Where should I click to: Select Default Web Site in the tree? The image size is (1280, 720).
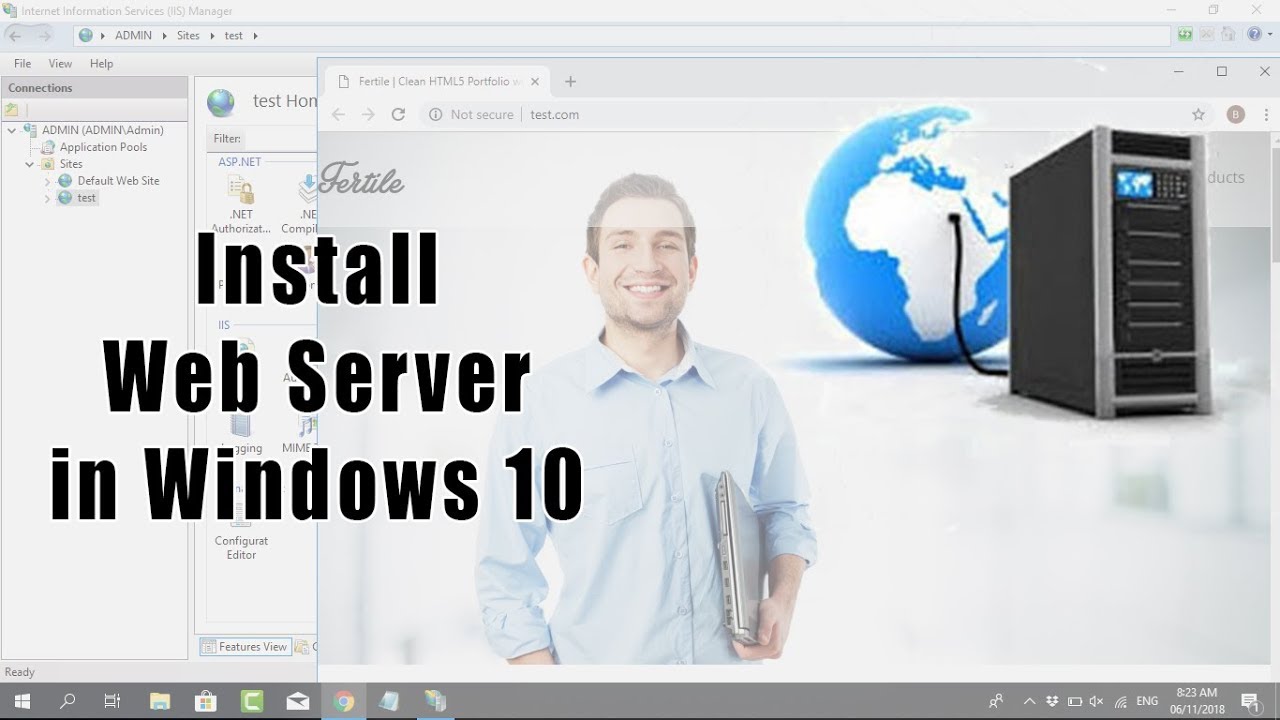point(118,181)
